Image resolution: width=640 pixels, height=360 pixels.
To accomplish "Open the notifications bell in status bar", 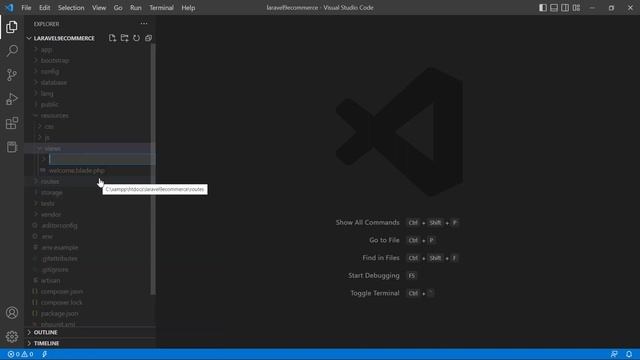I will coord(629,354).
